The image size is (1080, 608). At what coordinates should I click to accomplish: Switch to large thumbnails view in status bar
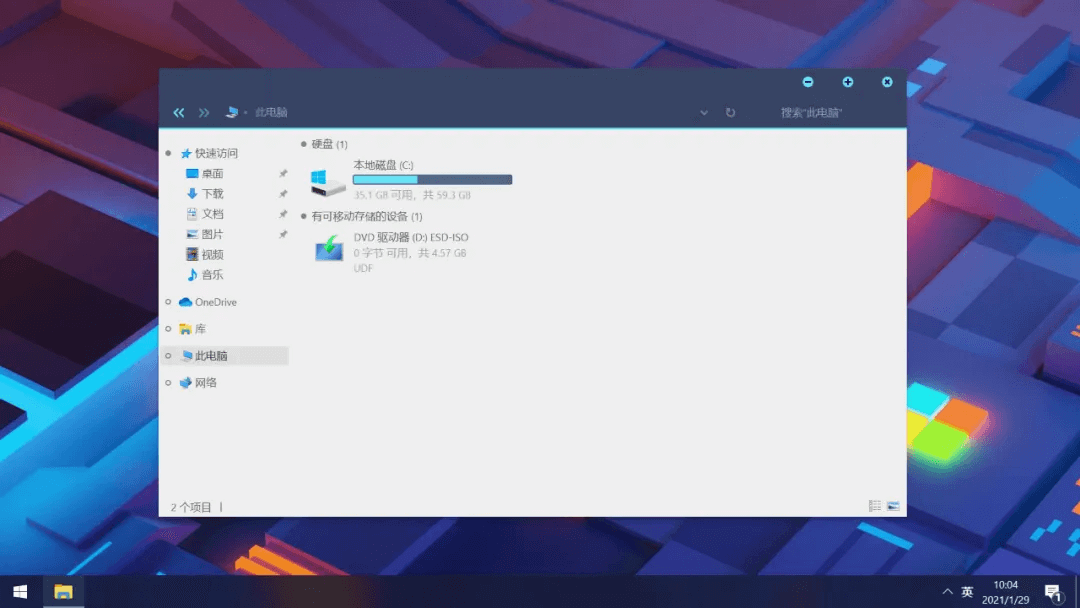tap(893, 505)
